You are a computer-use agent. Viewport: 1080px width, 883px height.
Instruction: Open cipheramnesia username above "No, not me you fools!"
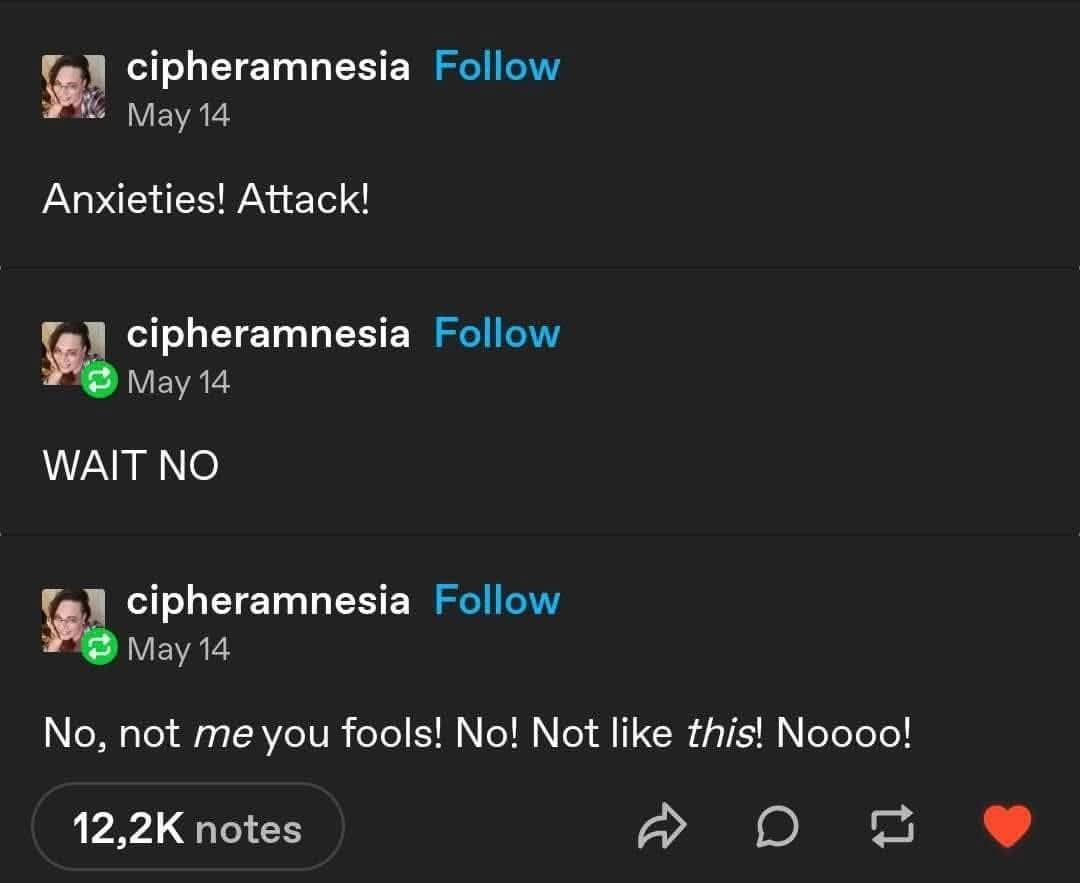268,601
